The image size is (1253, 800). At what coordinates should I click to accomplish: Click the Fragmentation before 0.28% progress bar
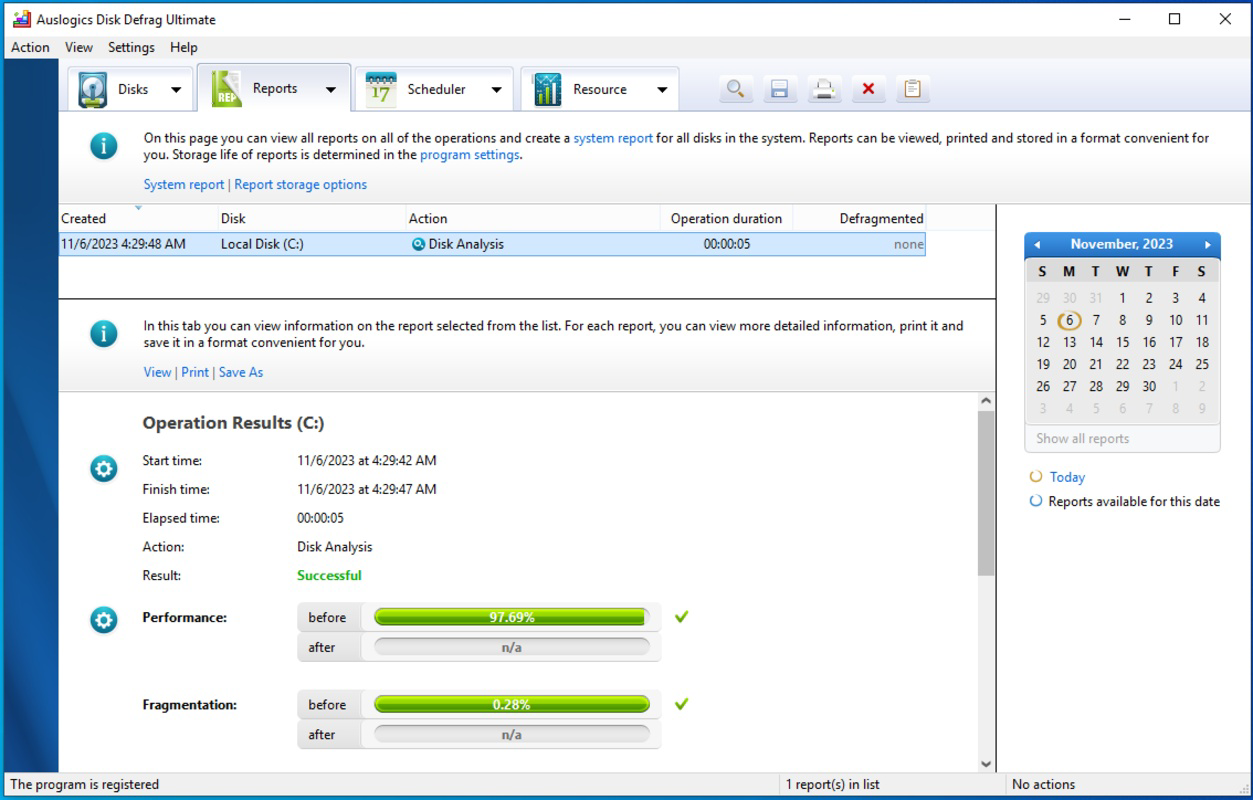[x=511, y=704]
